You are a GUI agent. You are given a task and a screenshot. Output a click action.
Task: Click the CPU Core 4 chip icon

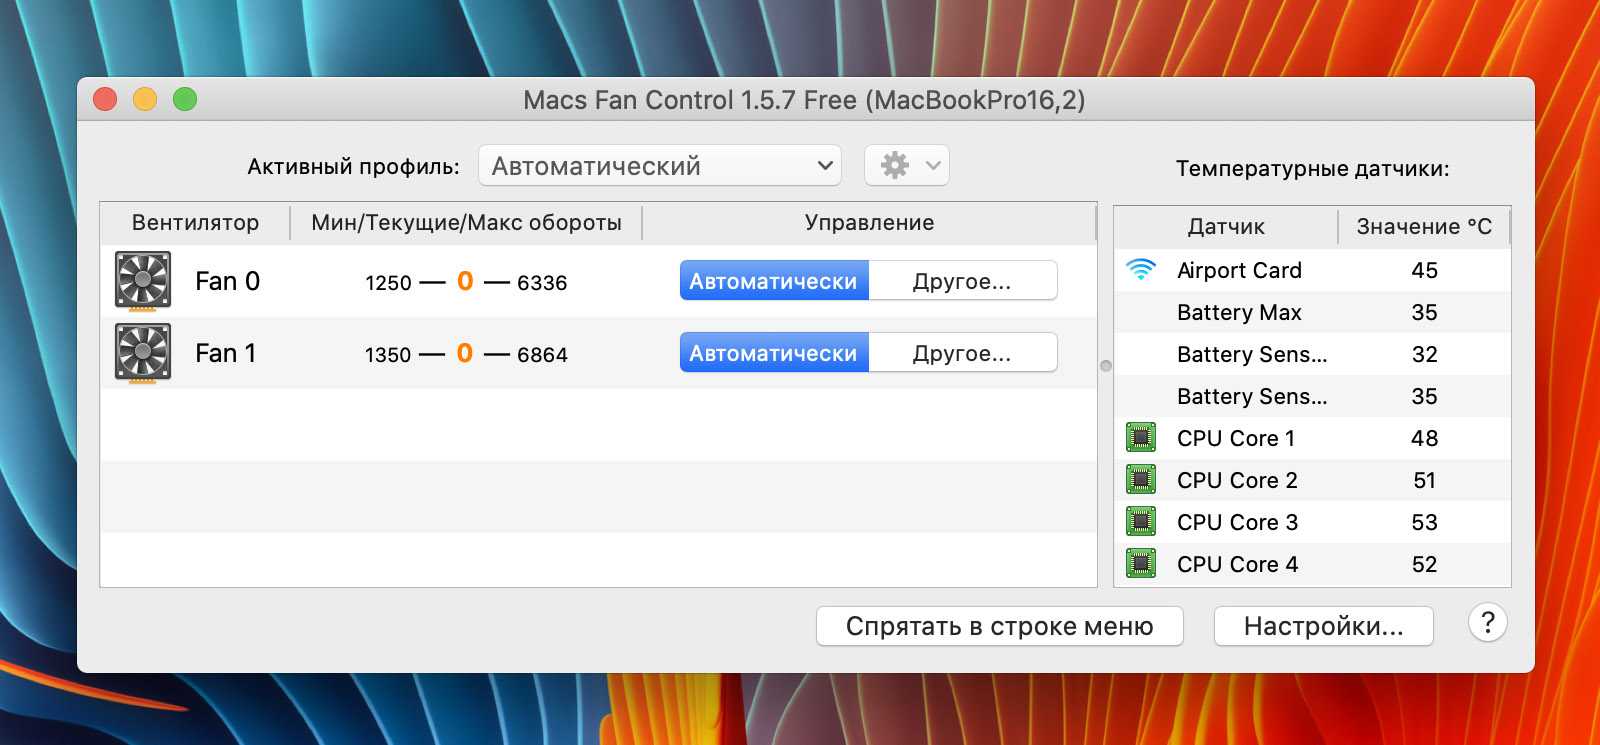1140,564
